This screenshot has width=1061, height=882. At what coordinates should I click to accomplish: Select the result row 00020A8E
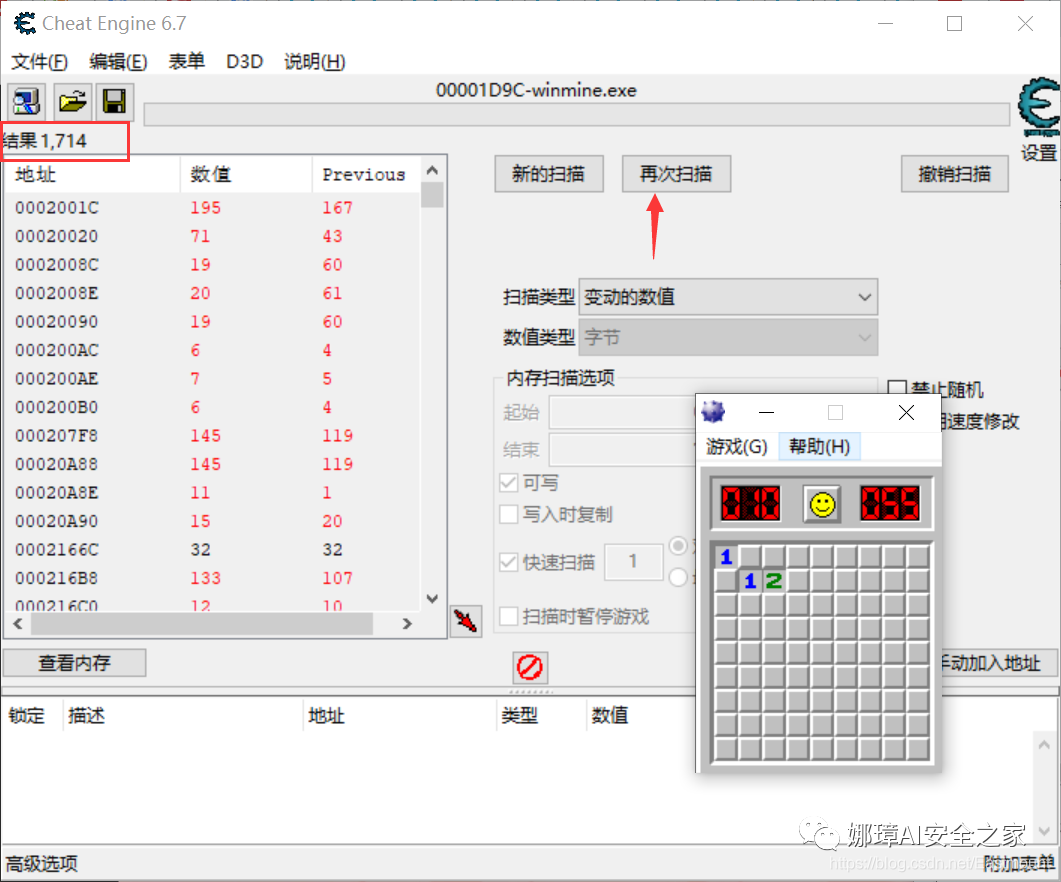click(x=212, y=492)
